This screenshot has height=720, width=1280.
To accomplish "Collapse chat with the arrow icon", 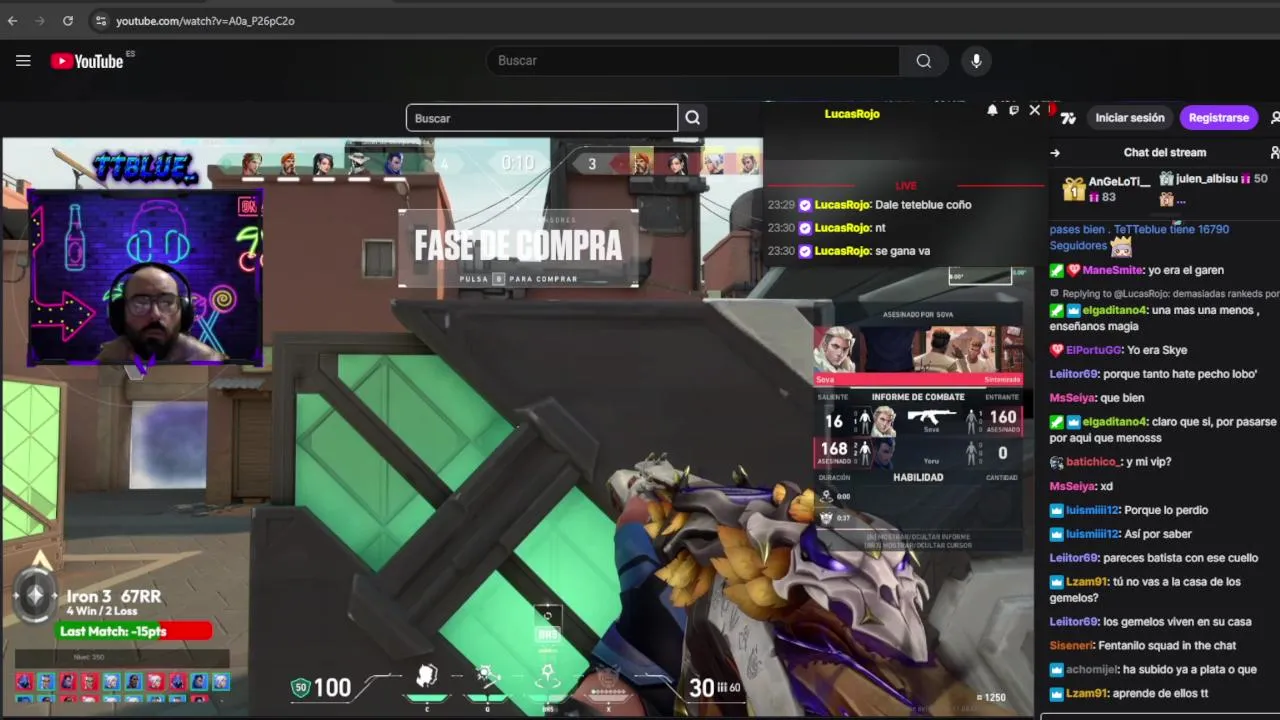I will coord(1055,153).
